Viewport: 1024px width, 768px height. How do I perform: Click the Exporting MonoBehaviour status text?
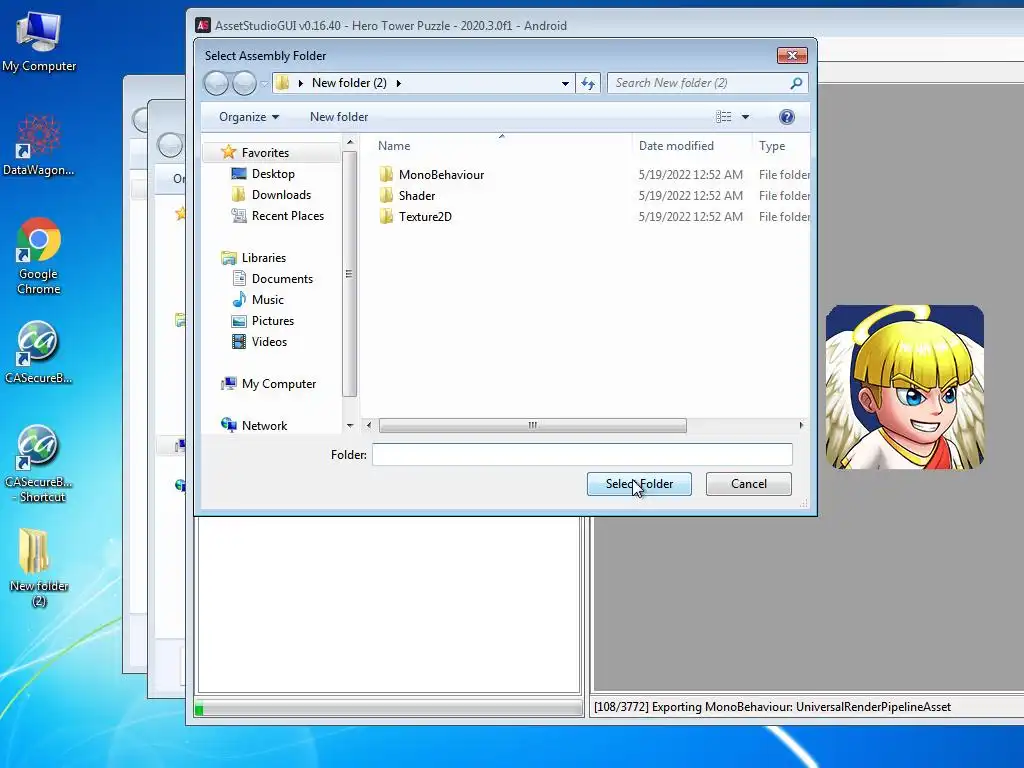coord(772,707)
